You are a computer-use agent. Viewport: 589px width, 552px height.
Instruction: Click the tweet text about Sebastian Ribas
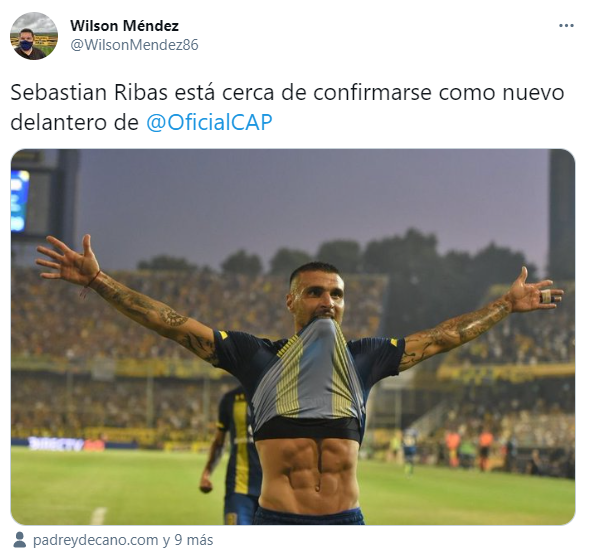(x=287, y=108)
